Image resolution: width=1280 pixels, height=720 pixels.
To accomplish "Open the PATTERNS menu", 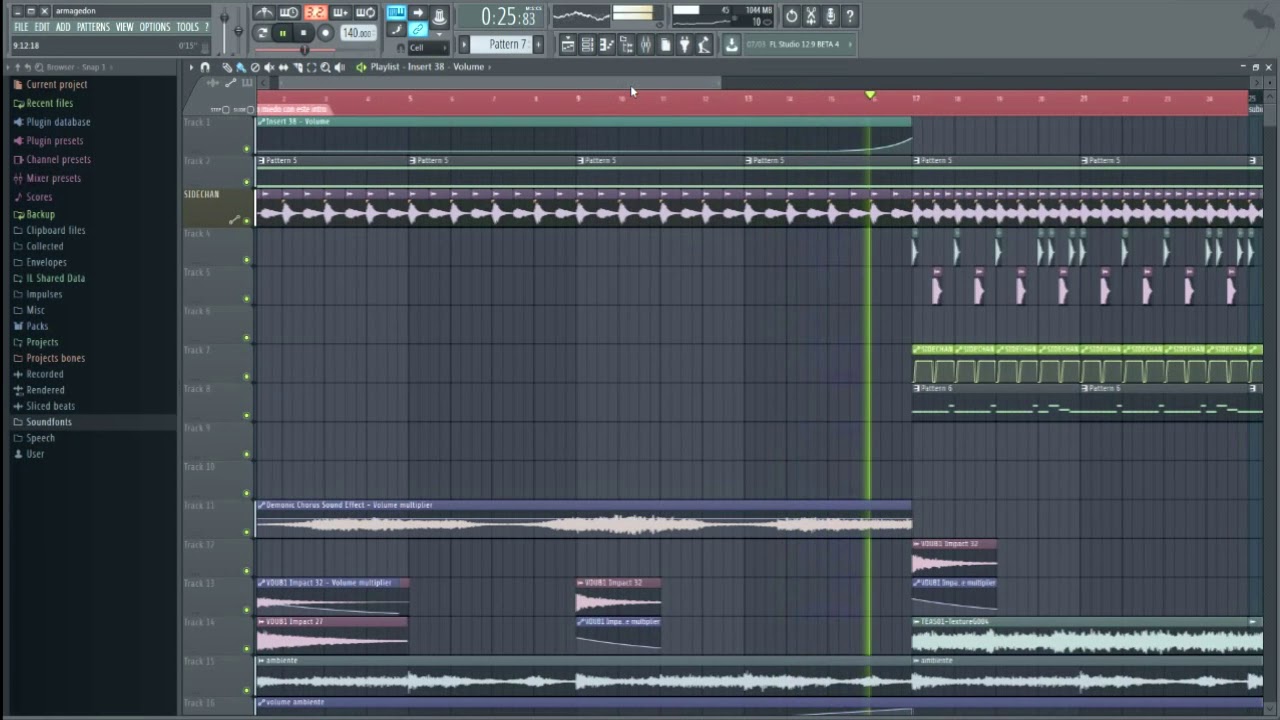I will click(x=93, y=27).
